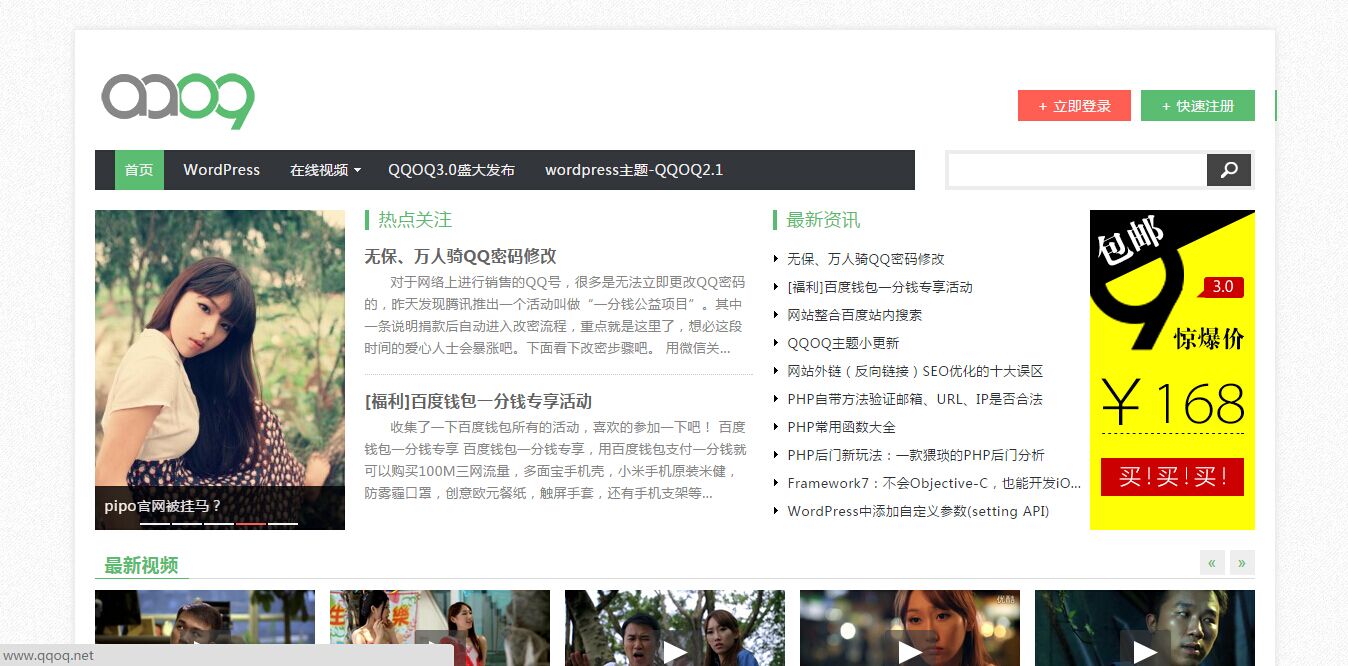This screenshot has height=666, width=1348.
Task: Open QQOQ主题小更新 news link
Action: (843, 343)
